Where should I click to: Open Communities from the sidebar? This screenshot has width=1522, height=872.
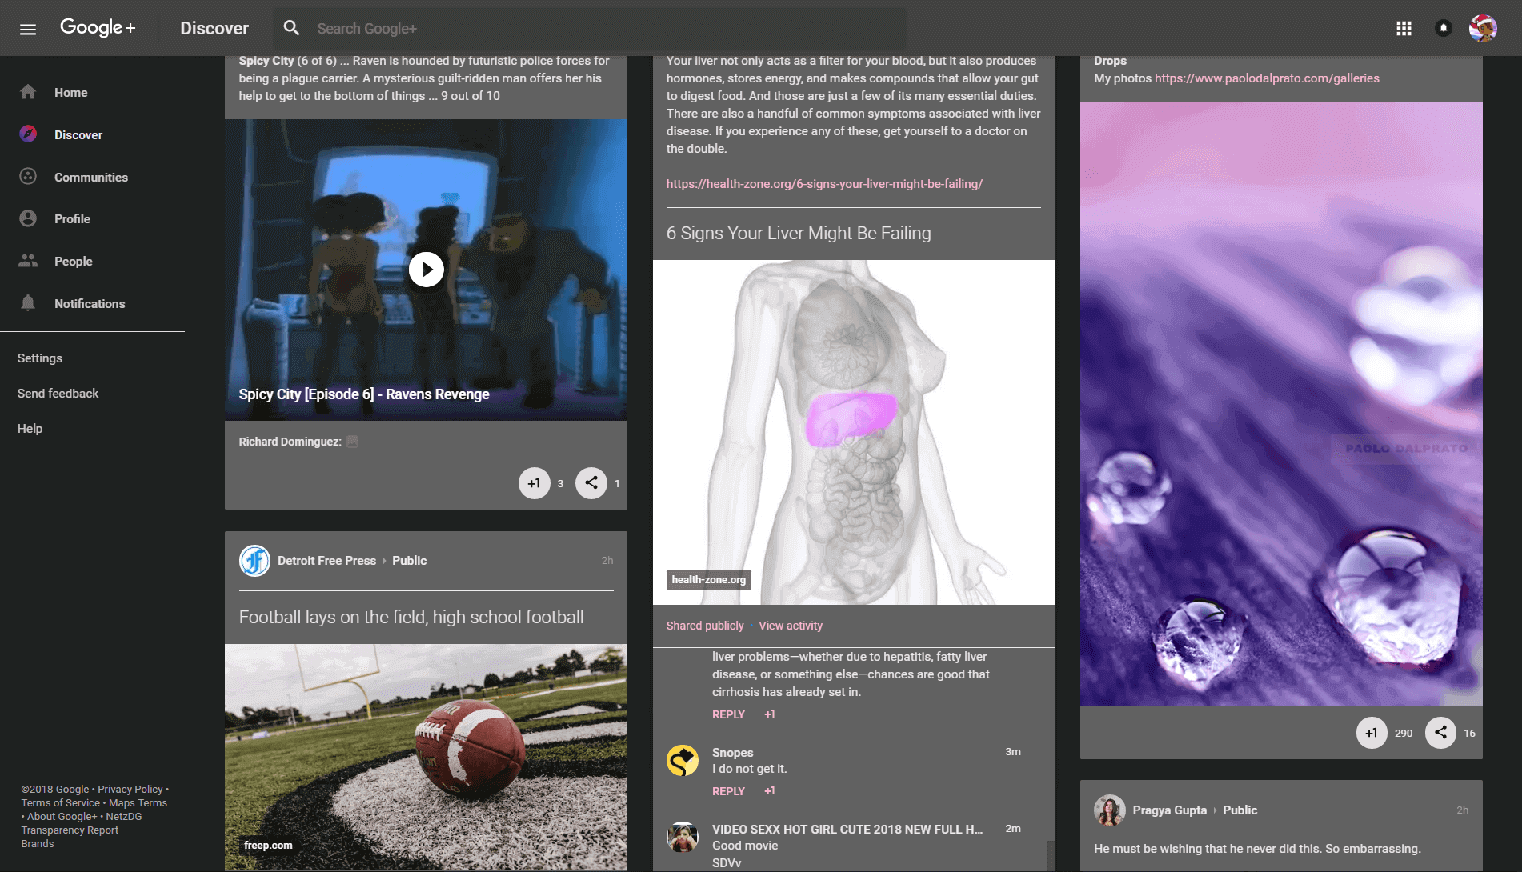(x=92, y=177)
